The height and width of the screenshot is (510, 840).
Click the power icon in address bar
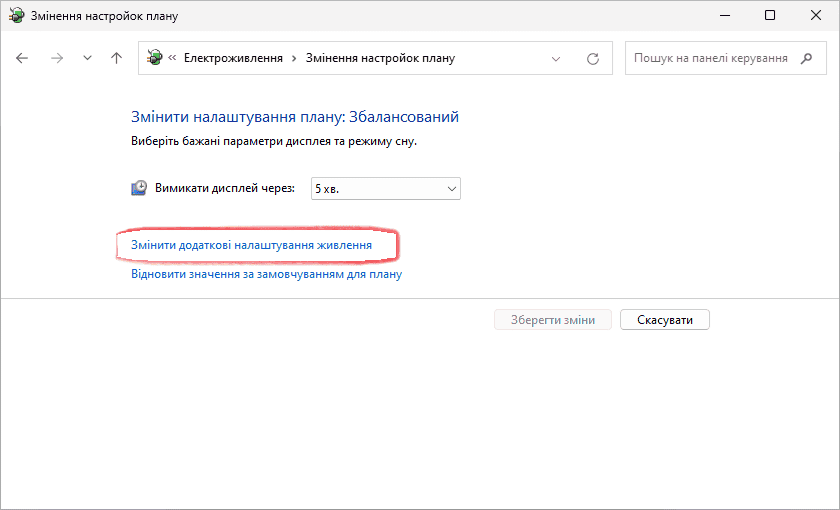coord(156,58)
